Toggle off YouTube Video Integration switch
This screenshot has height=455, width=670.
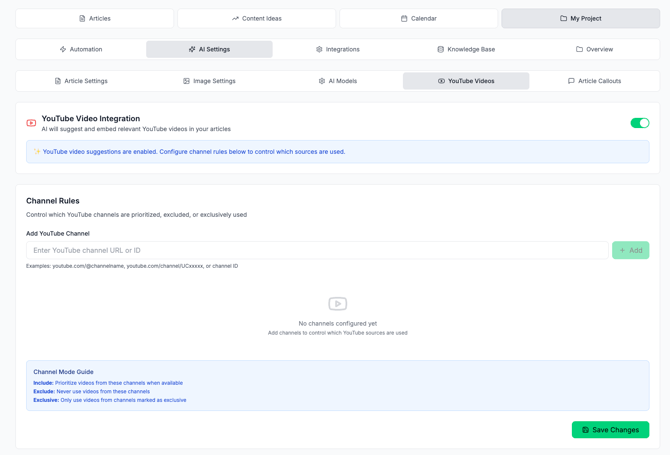click(x=639, y=123)
